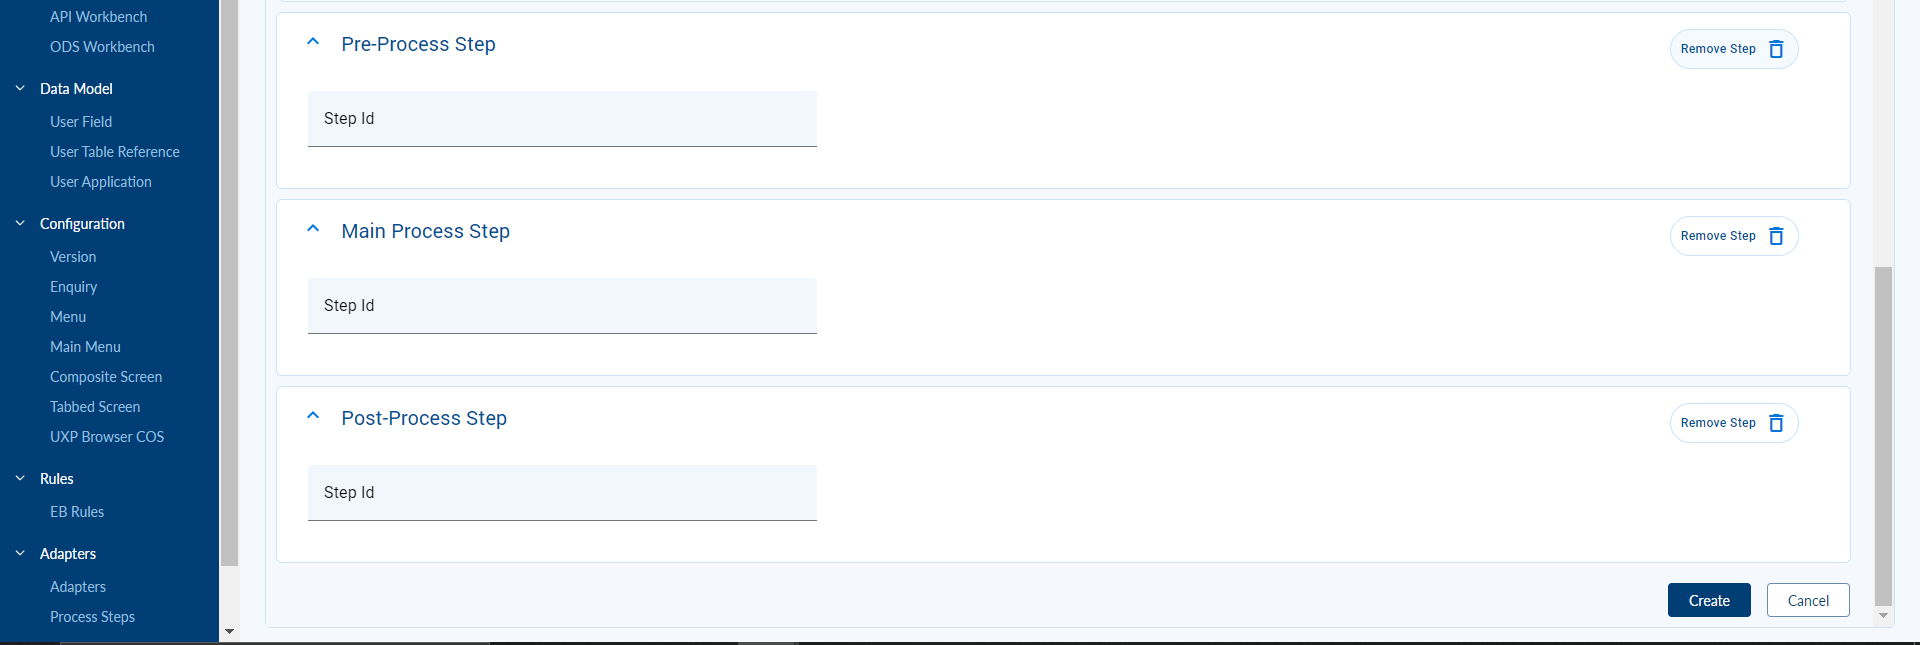Click trash icon in Post-Process Step
This screenshot has width=1920, height=645.
point(1776,423)
